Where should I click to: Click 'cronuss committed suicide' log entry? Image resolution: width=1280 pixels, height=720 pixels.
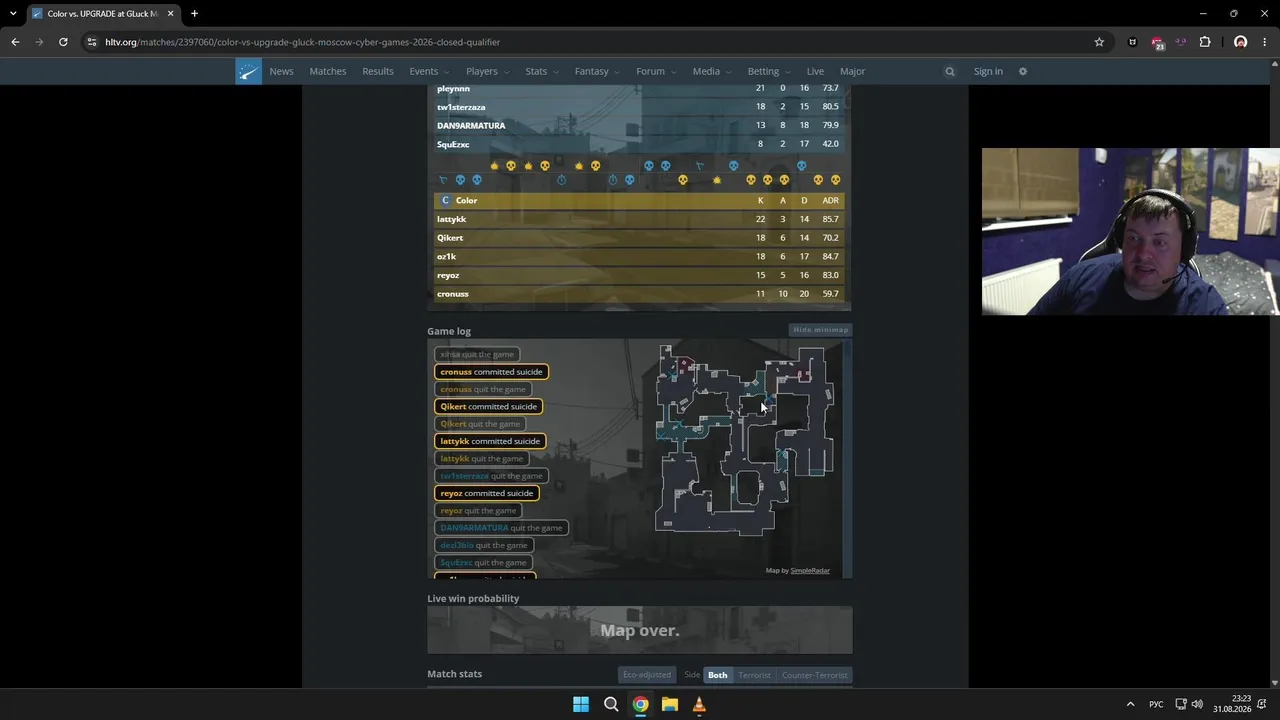tap(491, 372)
